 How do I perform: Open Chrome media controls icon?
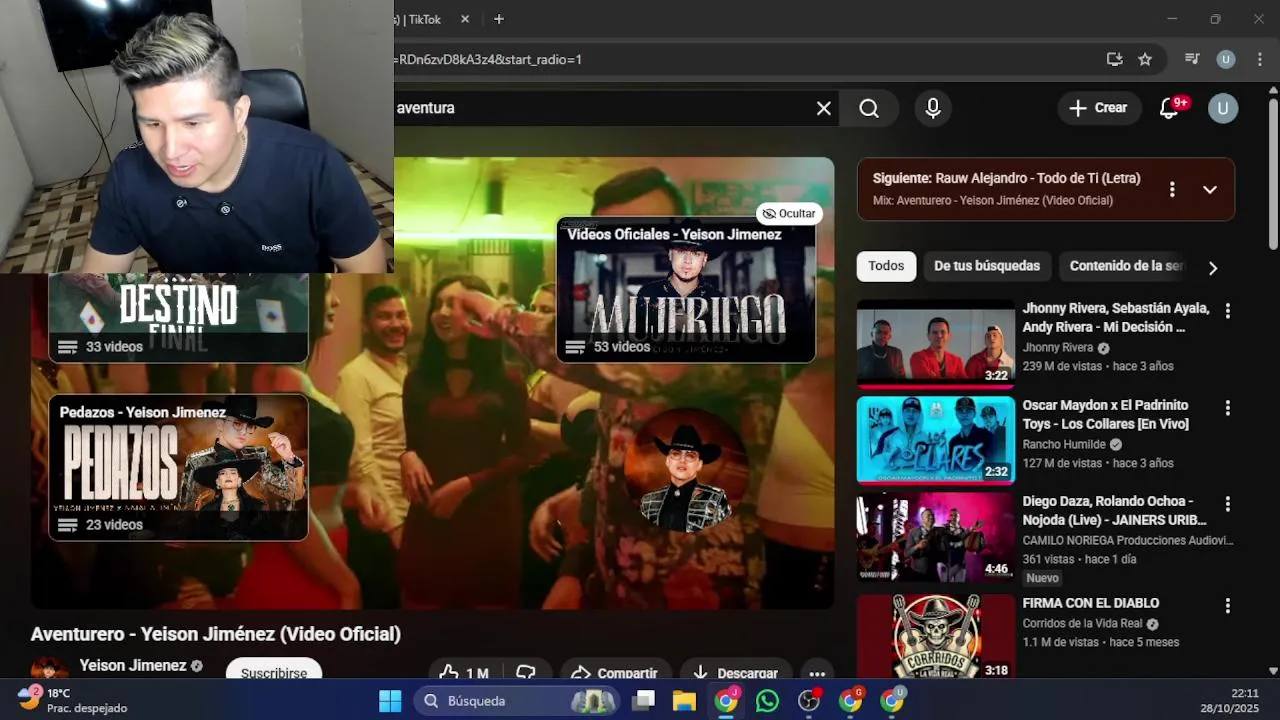(1192, 59)
